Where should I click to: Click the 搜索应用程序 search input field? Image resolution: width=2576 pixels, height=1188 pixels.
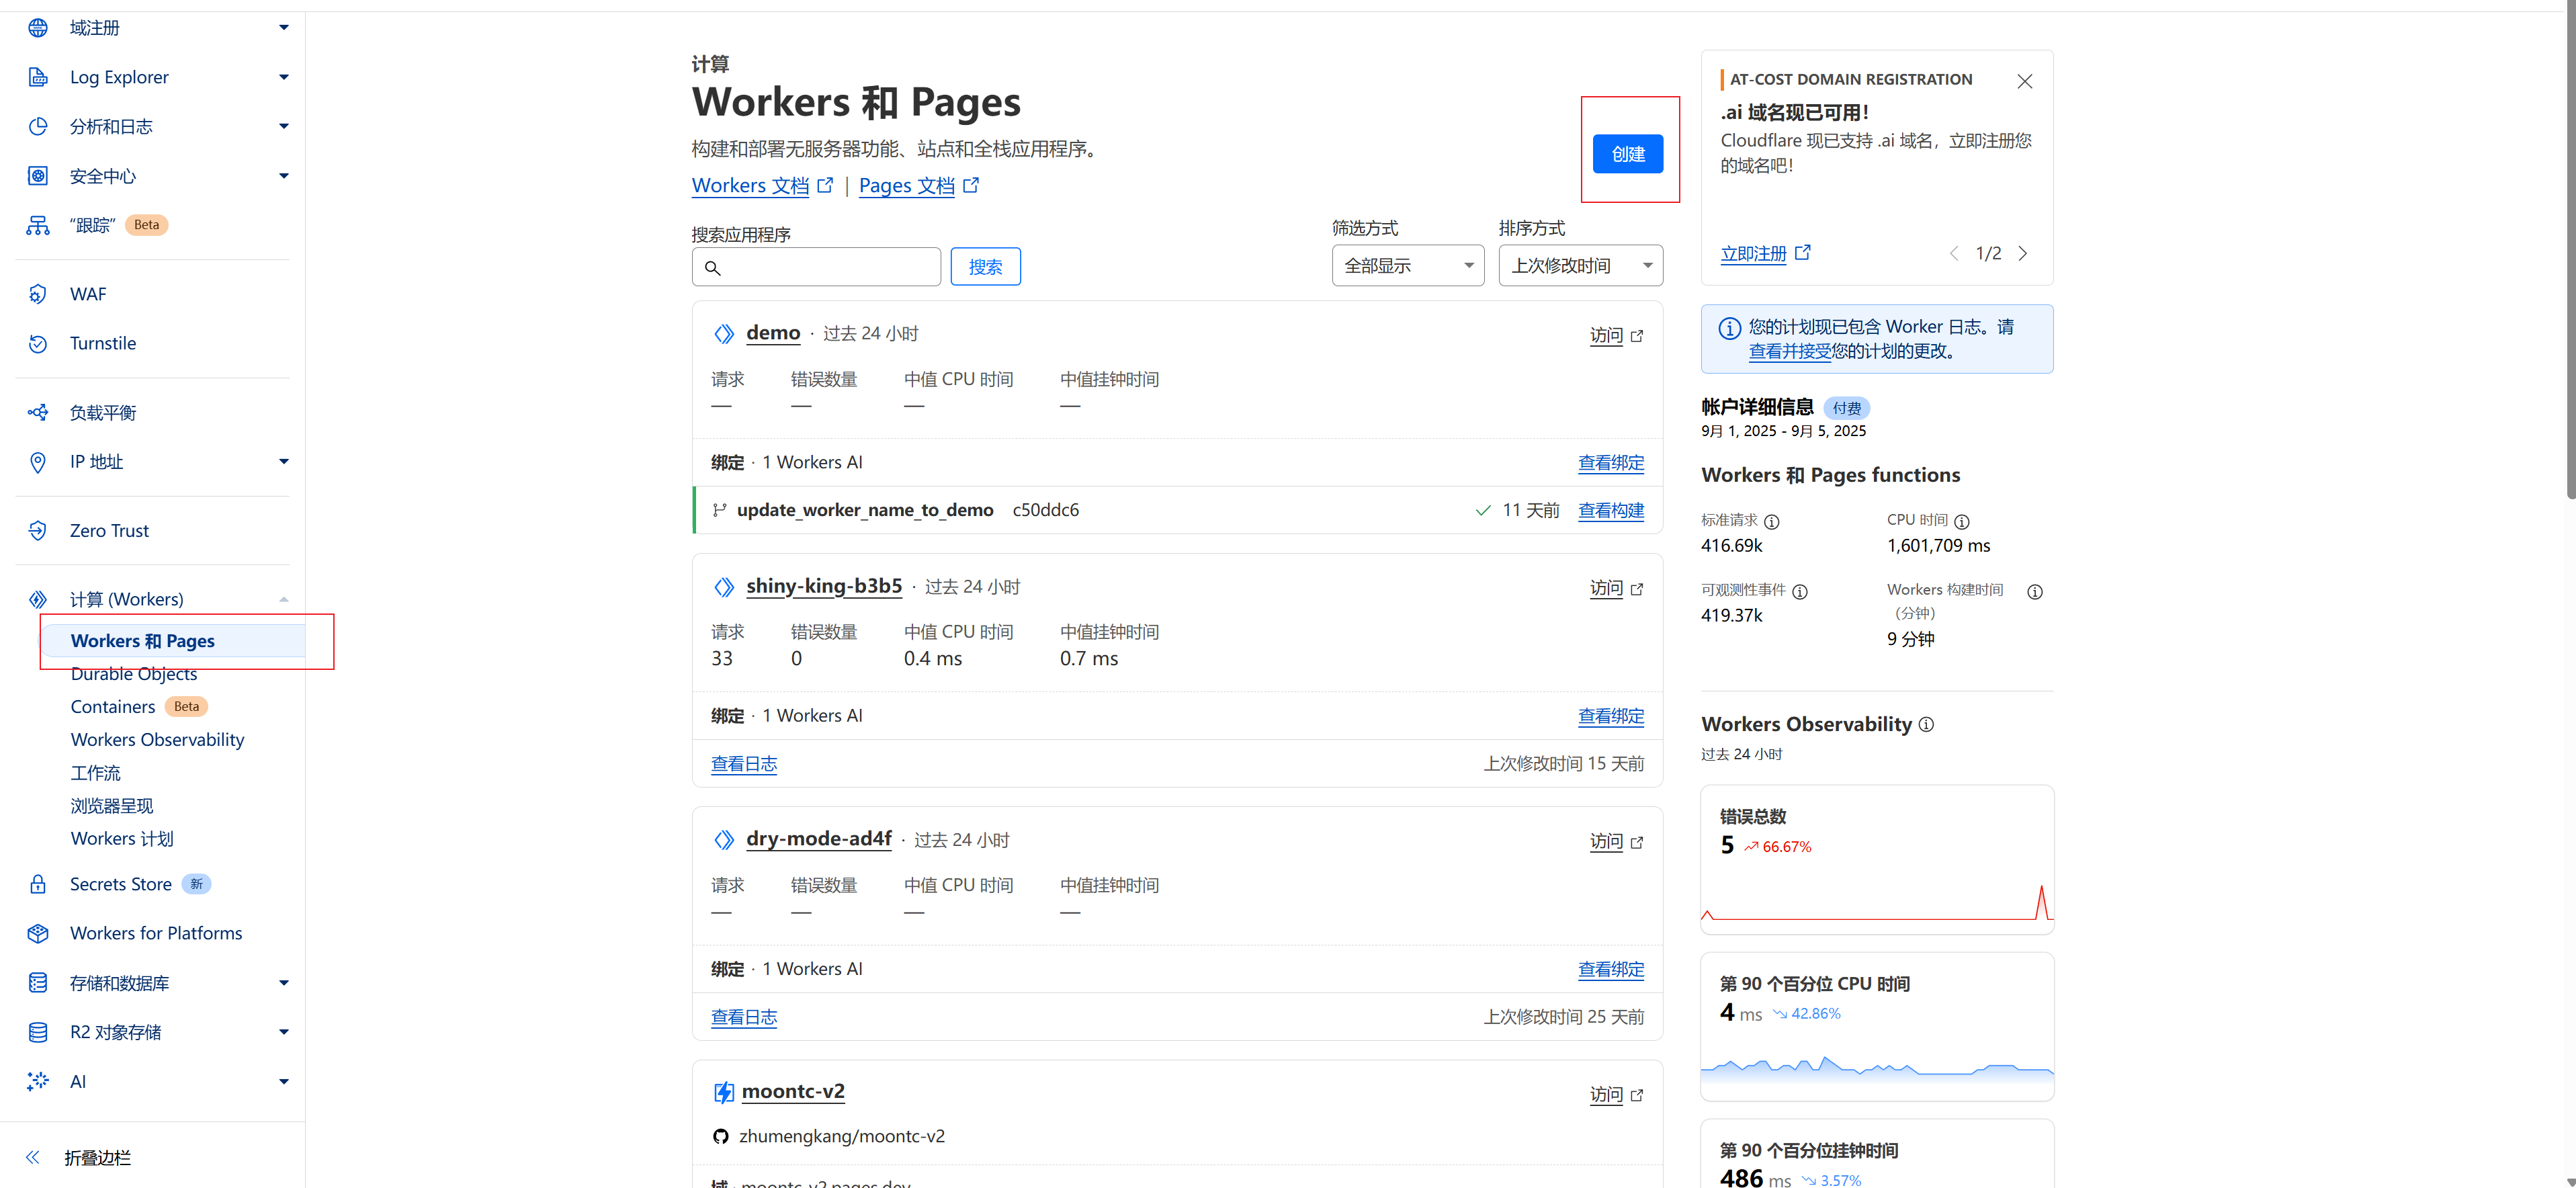(816, 267)
